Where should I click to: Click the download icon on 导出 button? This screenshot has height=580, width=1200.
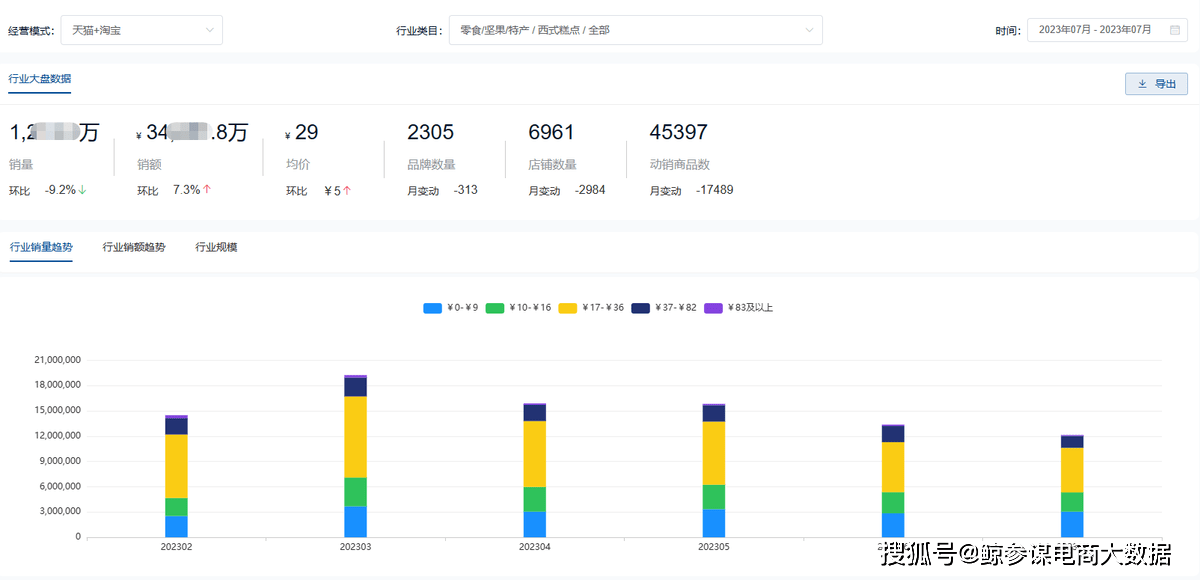1142,84
